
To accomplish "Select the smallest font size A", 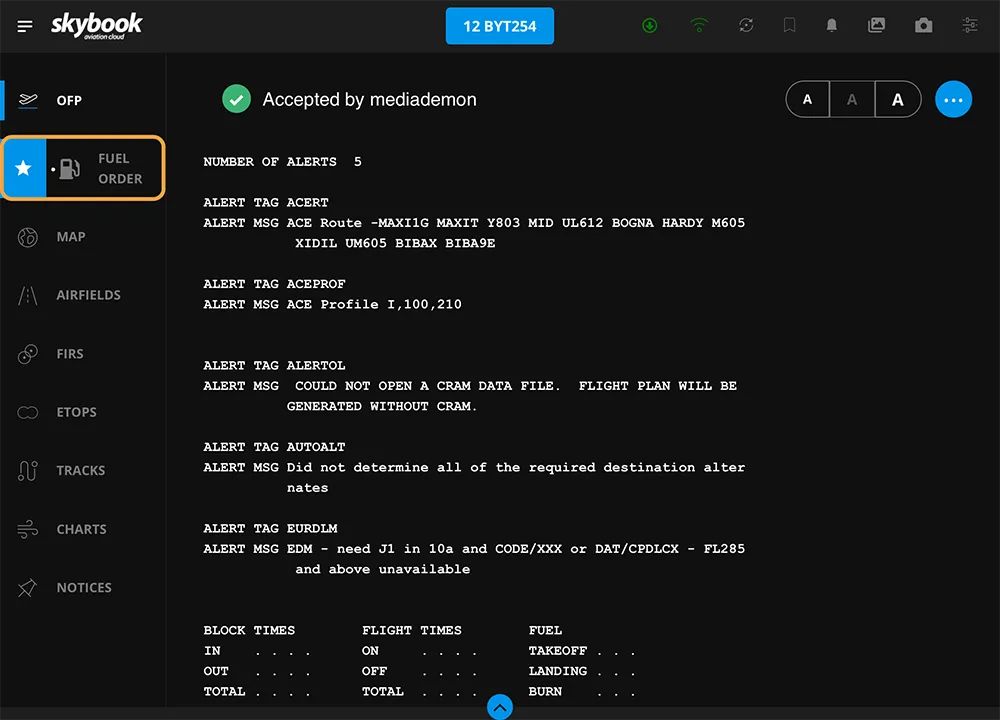I will click(x=808, y=99).
